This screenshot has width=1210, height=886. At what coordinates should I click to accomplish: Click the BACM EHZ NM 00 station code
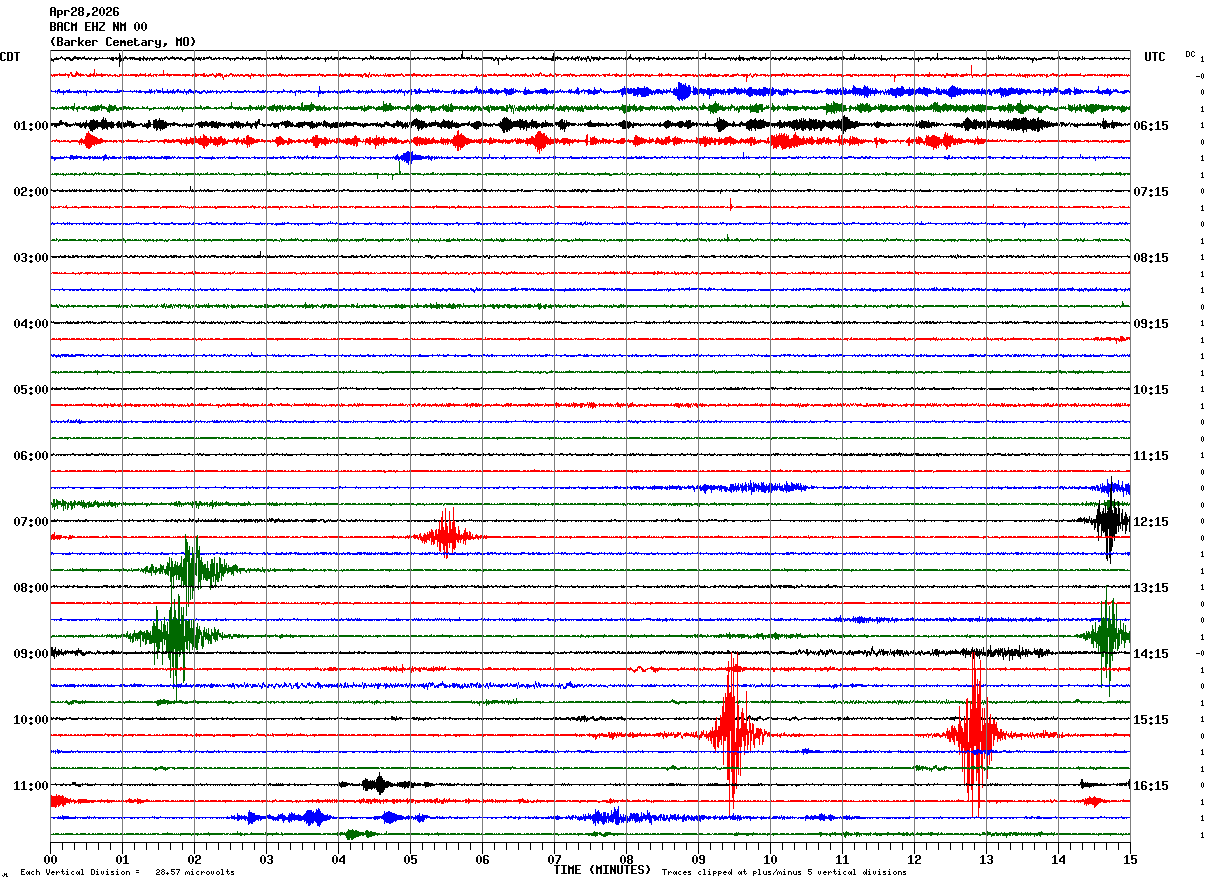(98, 27)
